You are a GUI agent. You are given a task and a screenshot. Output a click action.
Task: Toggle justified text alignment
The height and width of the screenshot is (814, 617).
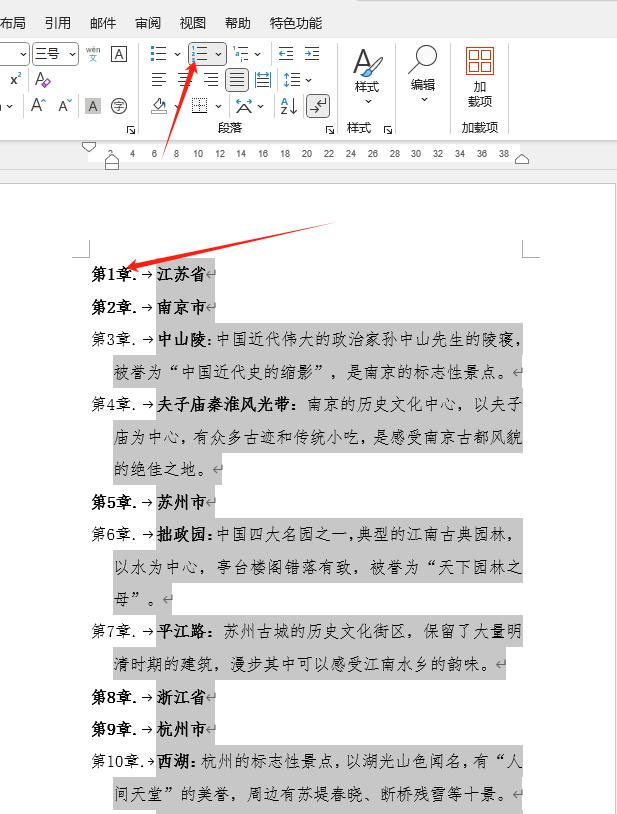coord(237,80)
